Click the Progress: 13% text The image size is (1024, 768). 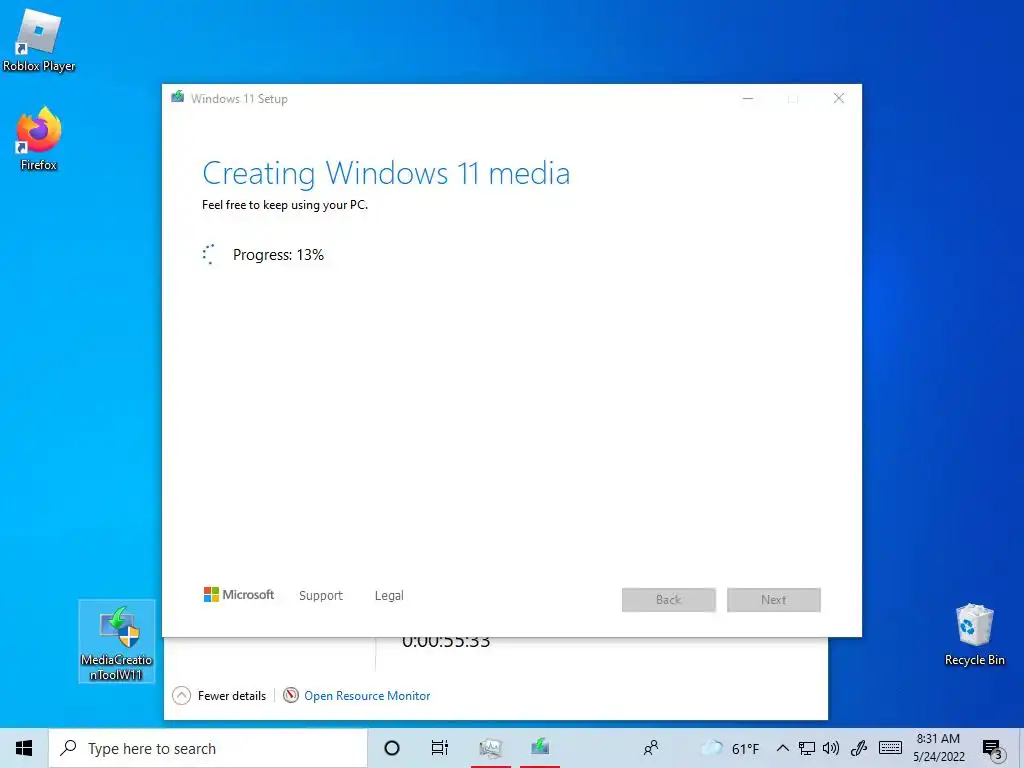[x=278, y=255]
